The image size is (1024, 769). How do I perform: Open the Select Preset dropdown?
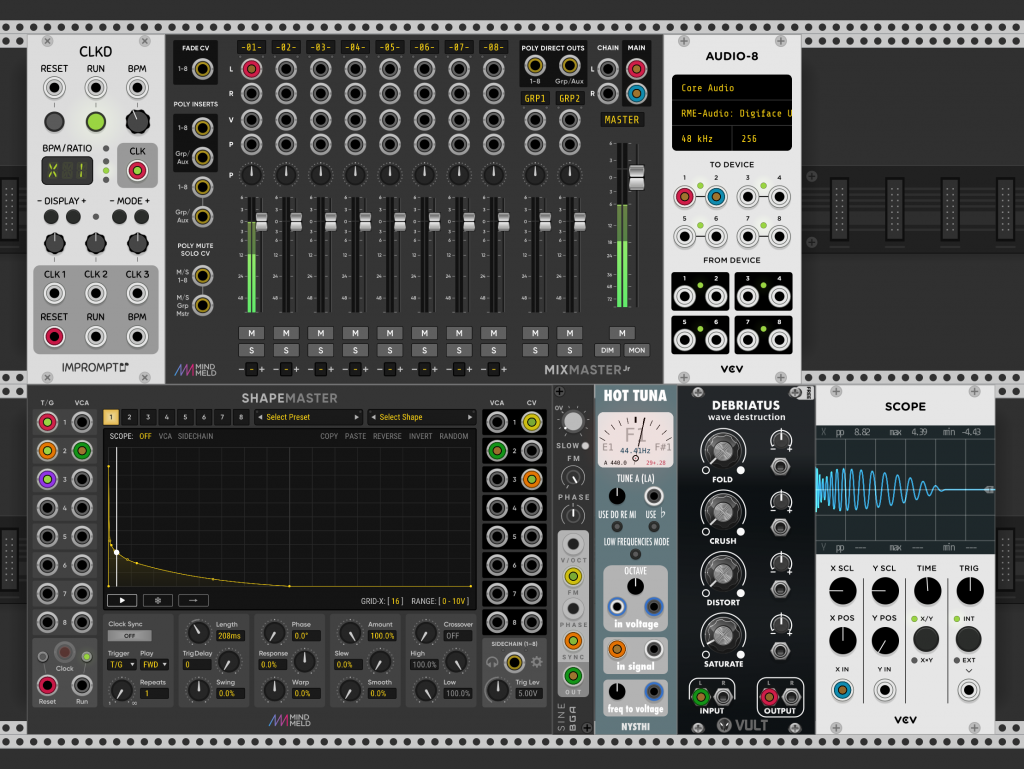(308, 417)
